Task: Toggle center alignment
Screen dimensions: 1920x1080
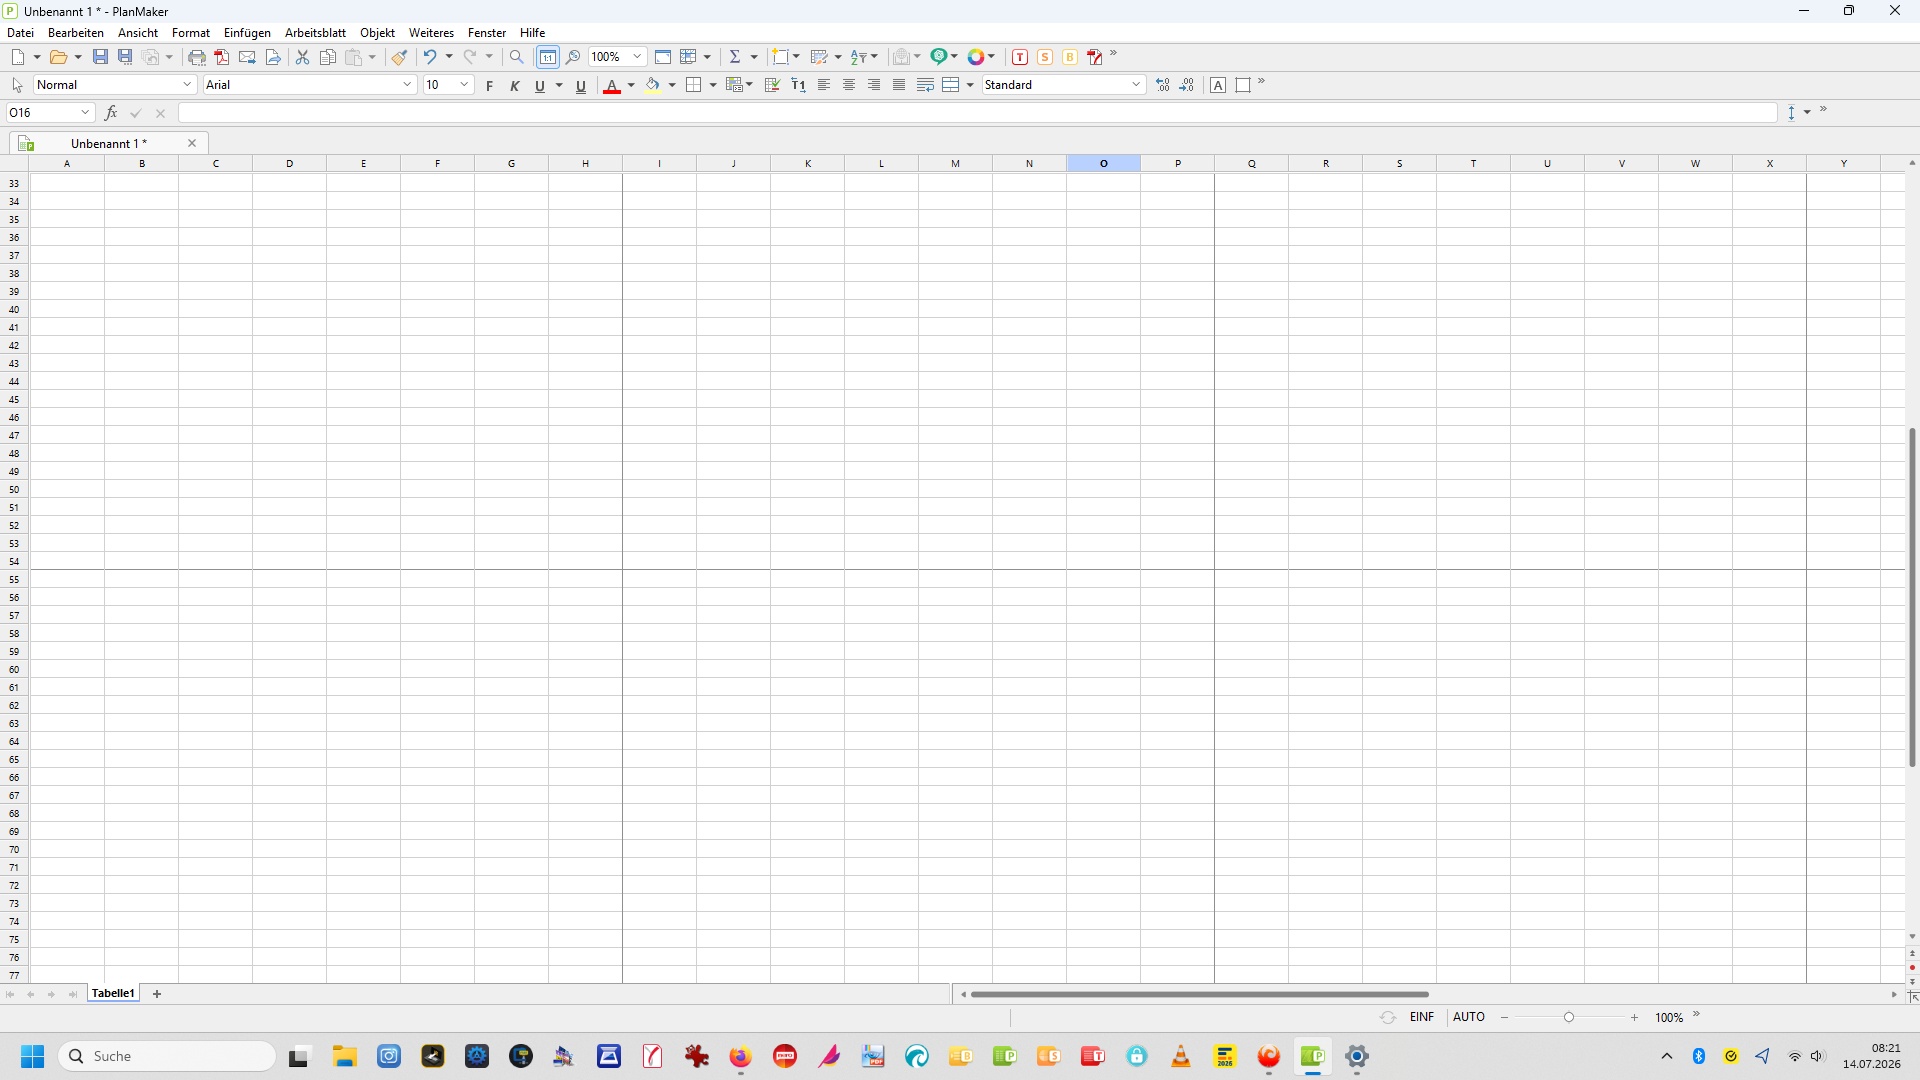Action: [849, 85]
